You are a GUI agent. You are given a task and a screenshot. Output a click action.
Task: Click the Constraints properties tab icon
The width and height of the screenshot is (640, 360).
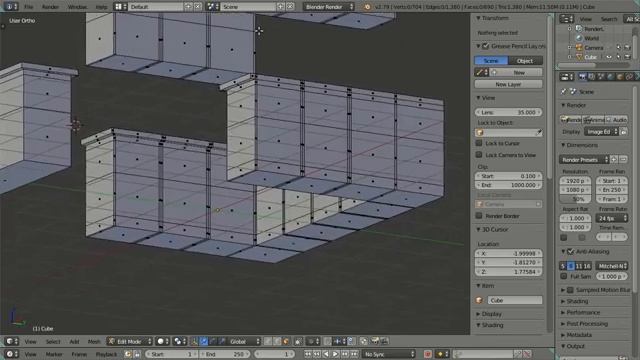pos(629,77)
